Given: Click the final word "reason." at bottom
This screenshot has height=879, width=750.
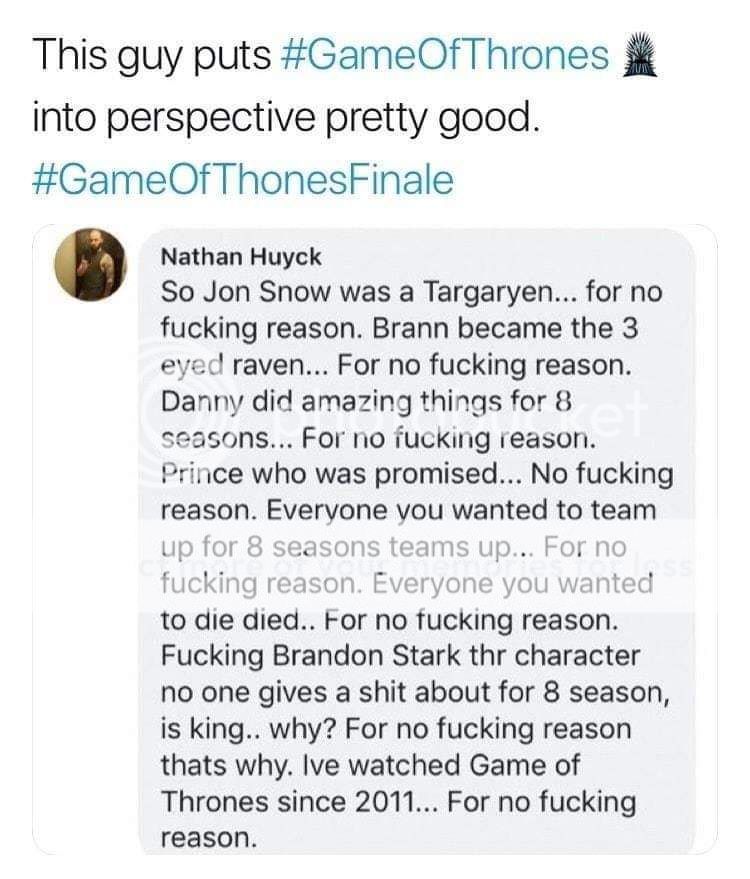Looking at the screenshot, I should point(209,838).
